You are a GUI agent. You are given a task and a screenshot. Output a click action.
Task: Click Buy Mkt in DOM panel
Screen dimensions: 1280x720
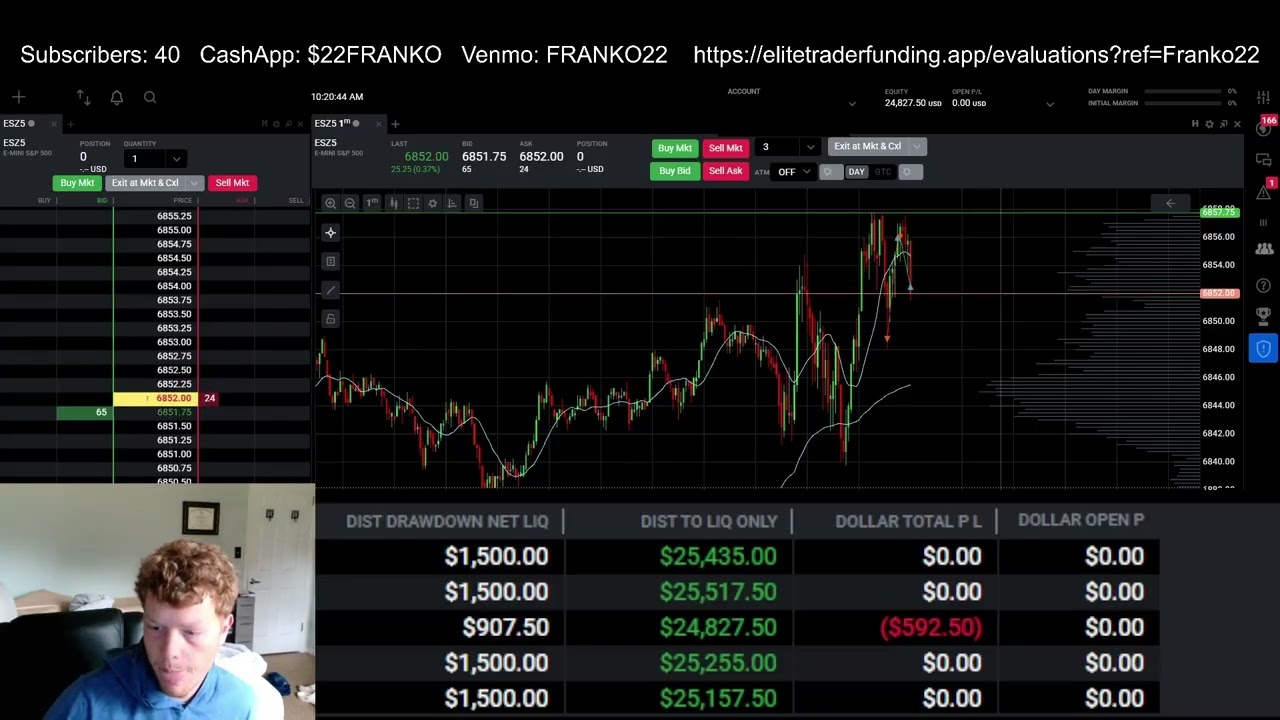pos(77,183)
